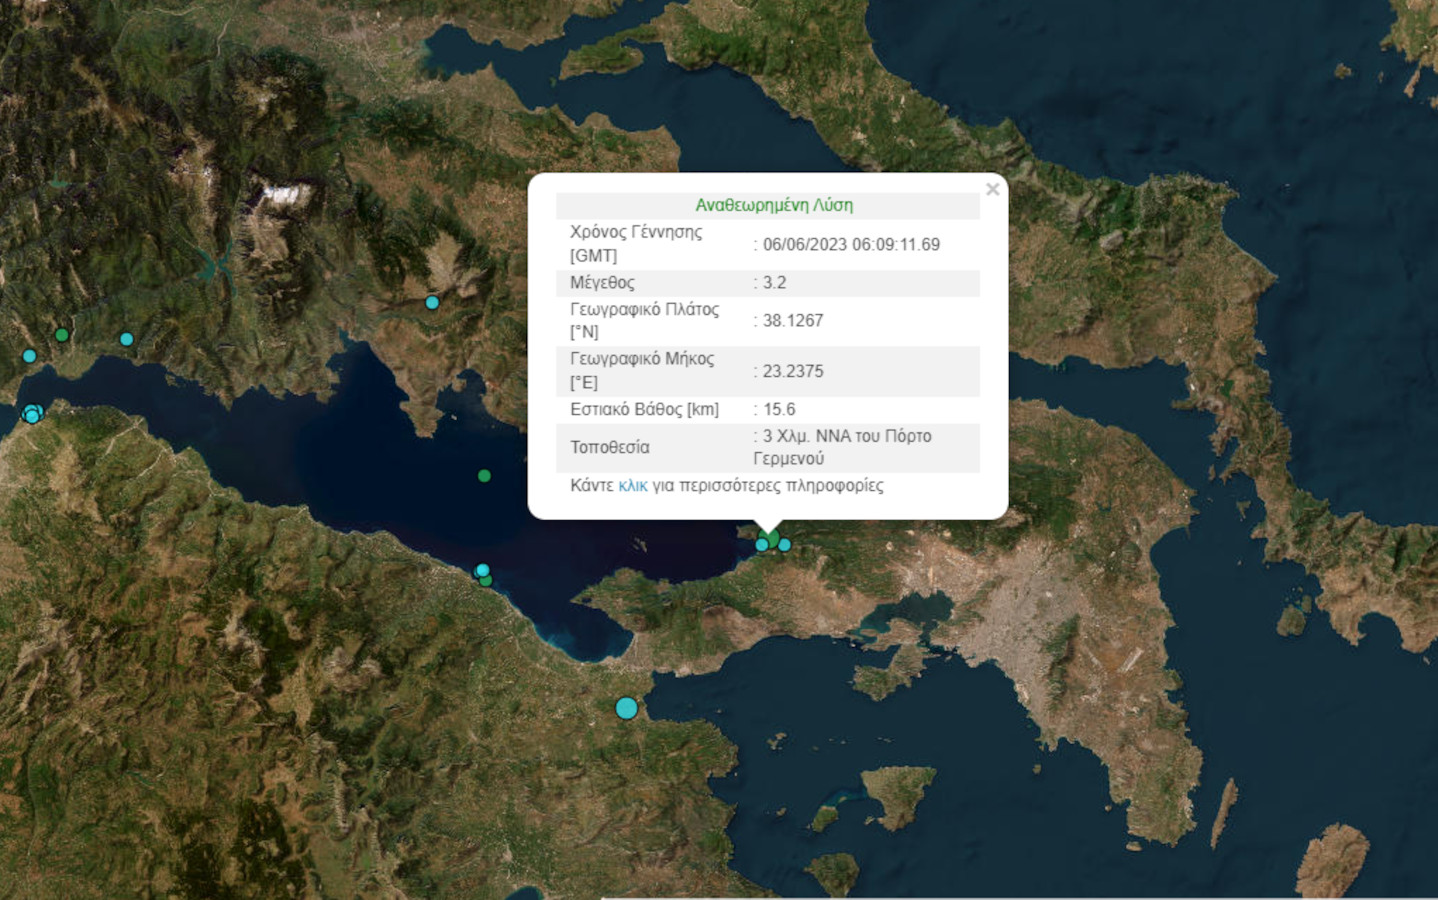
Task: Click the 'Γεωγραφικό Μήκος [°E]' label
Action: pos(642,371)
